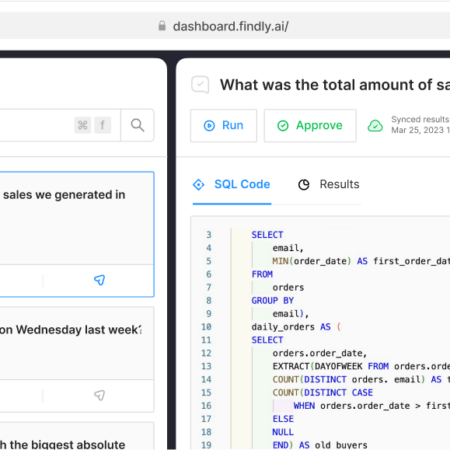Approve the generated query
The height and width of the screenshot is (450, 450).
point(310,126)
